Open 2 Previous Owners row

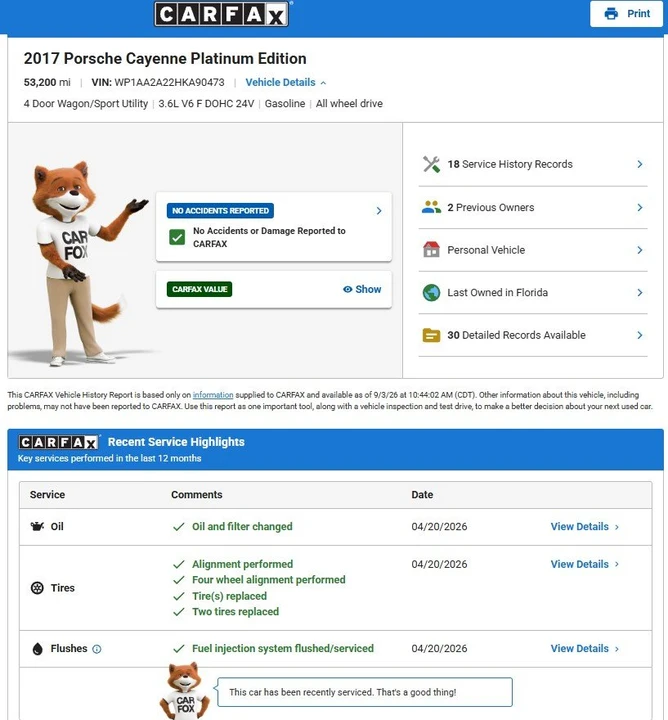pyautogui.click(x=533, y=208)
